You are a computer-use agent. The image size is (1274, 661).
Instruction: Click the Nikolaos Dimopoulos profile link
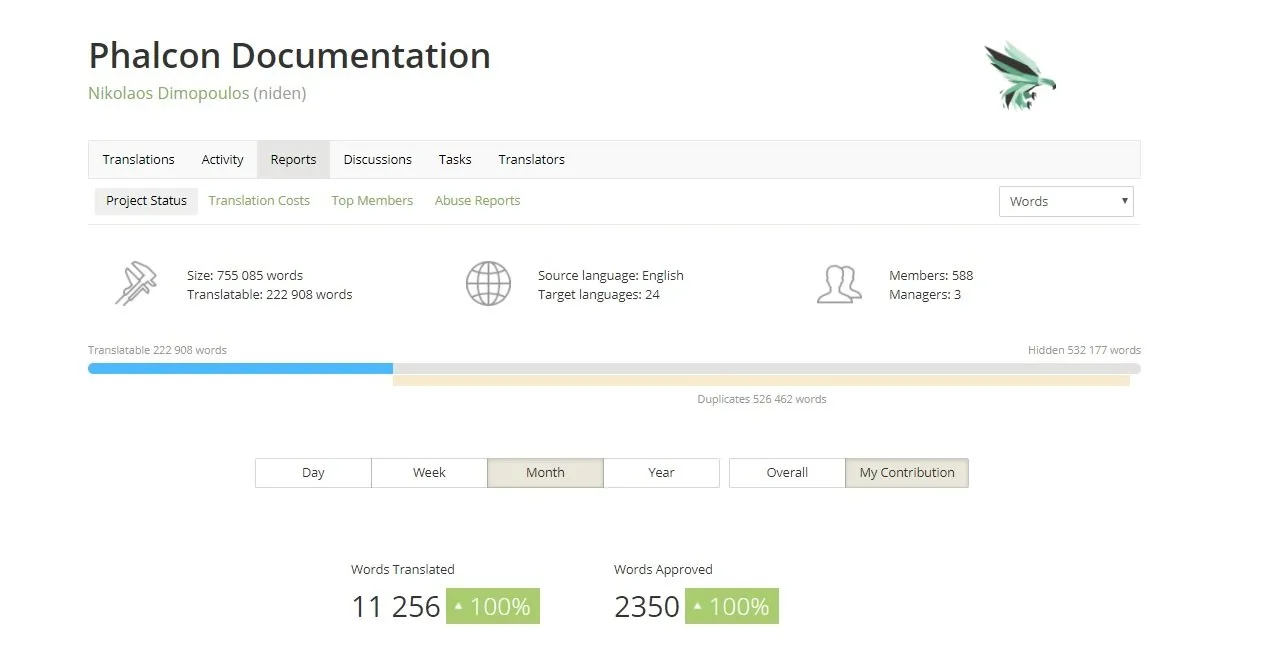[x=168, y=93]
